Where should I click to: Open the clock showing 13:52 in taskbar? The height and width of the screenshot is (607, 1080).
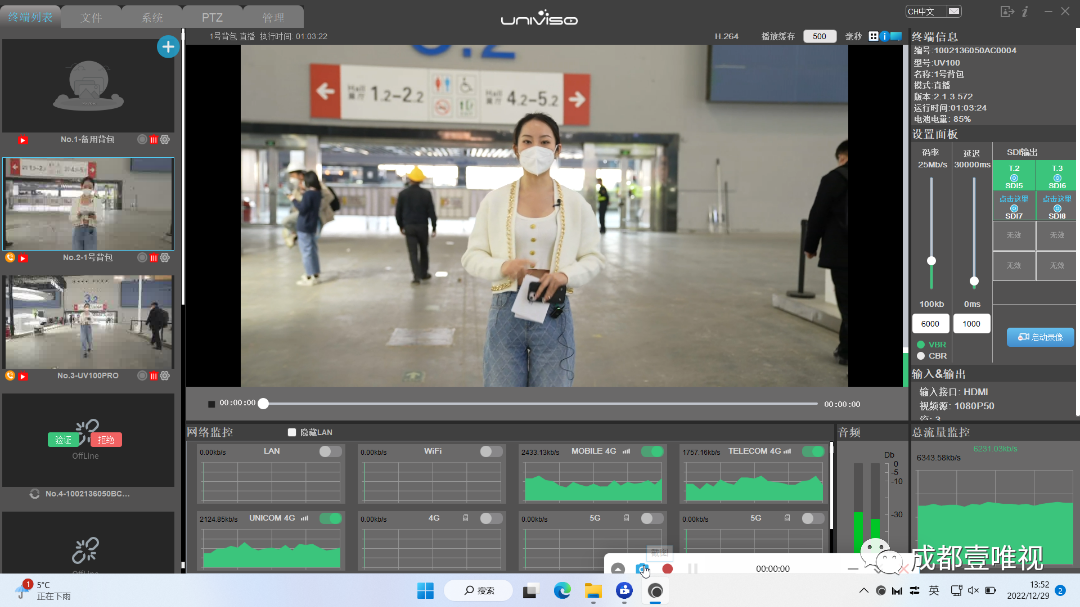click(x=1028, y=590)
